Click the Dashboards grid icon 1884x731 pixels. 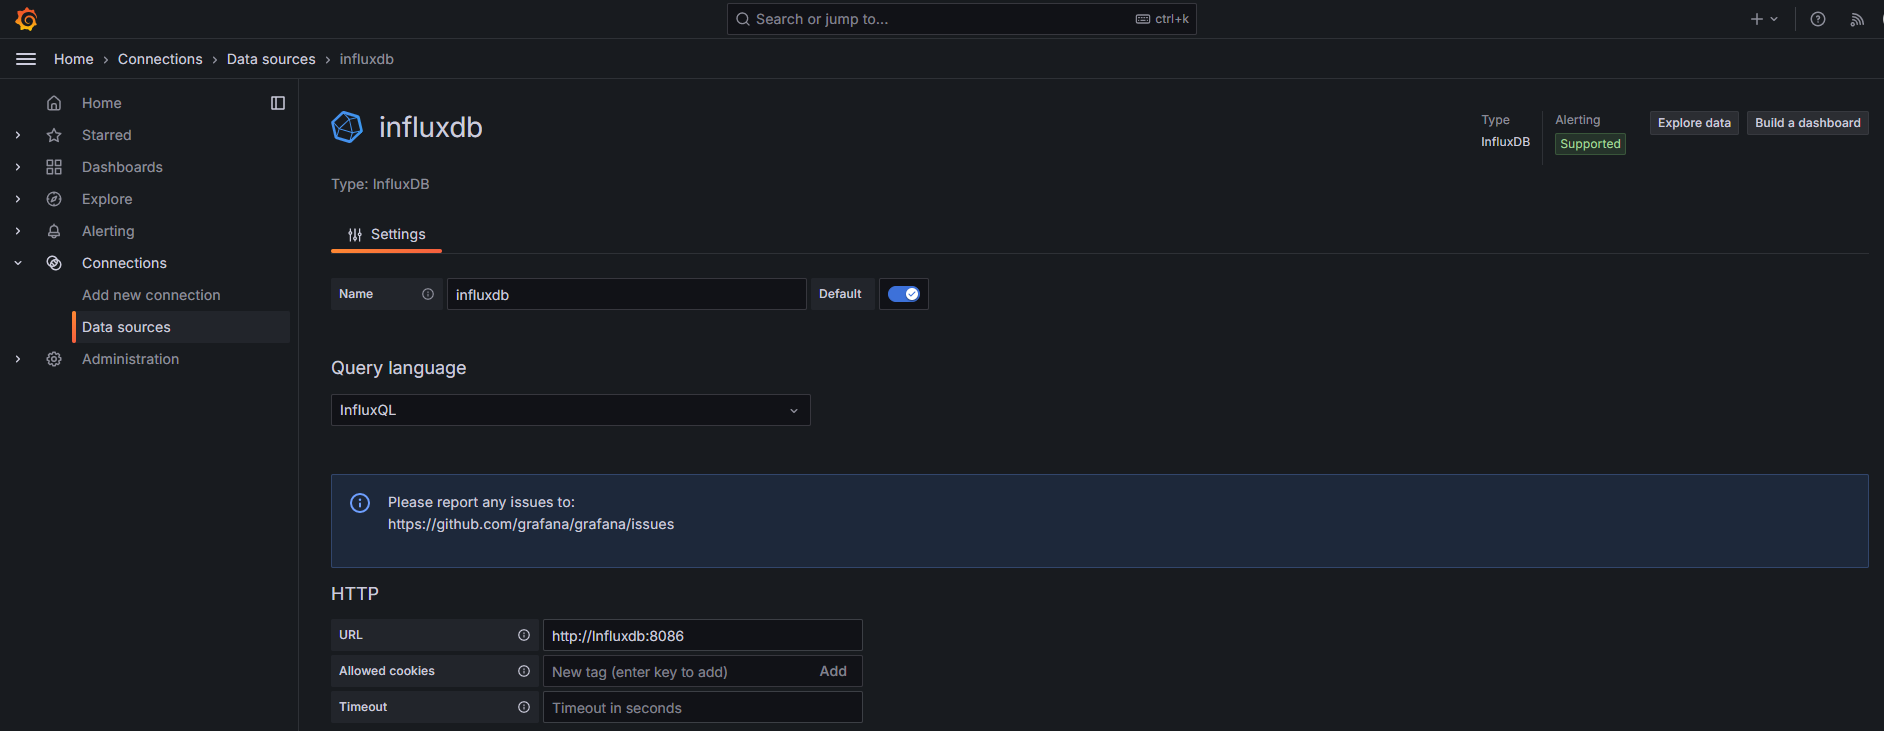point(54,167)
